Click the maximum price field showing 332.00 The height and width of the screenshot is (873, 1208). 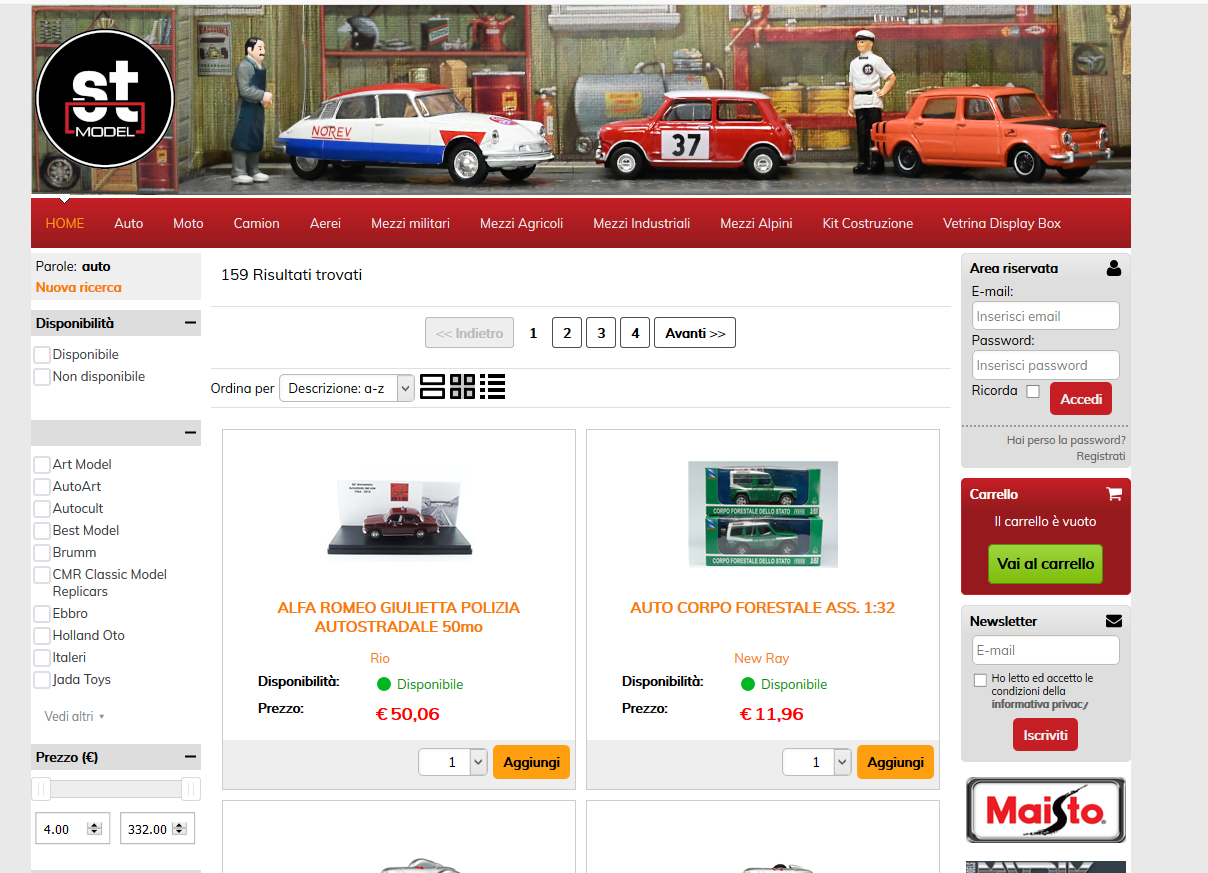coord(157,829)
